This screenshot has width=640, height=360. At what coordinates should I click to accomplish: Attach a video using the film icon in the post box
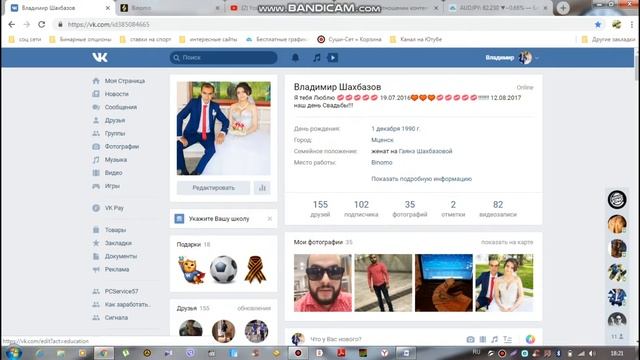click(x=483, y=339)
